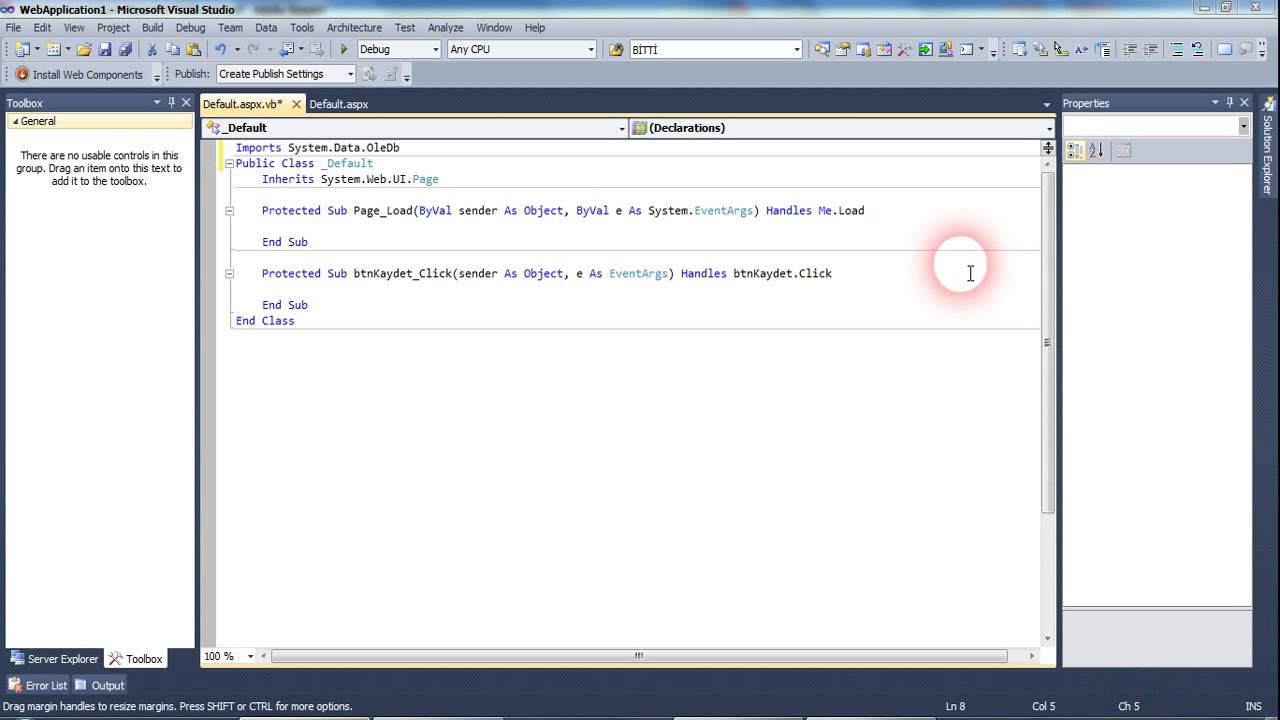
Task: Click the Paste clipboard icon
Action: [x=193, y=49]
